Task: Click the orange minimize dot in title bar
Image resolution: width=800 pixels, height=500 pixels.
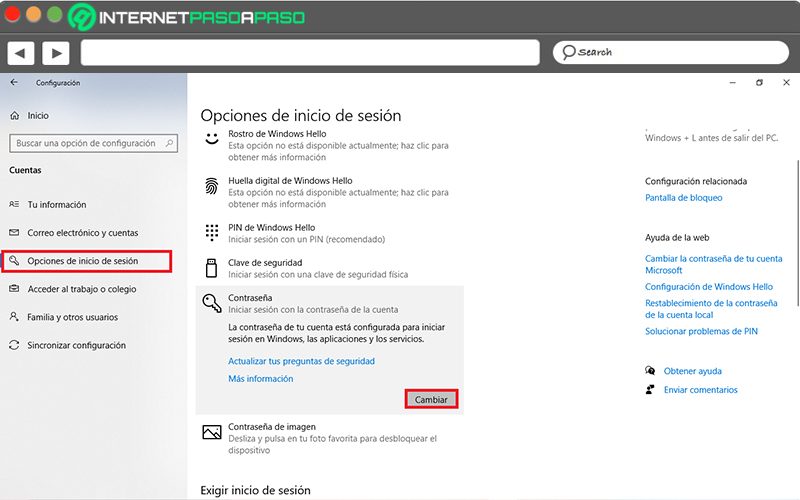Action: tap(34, 14)
